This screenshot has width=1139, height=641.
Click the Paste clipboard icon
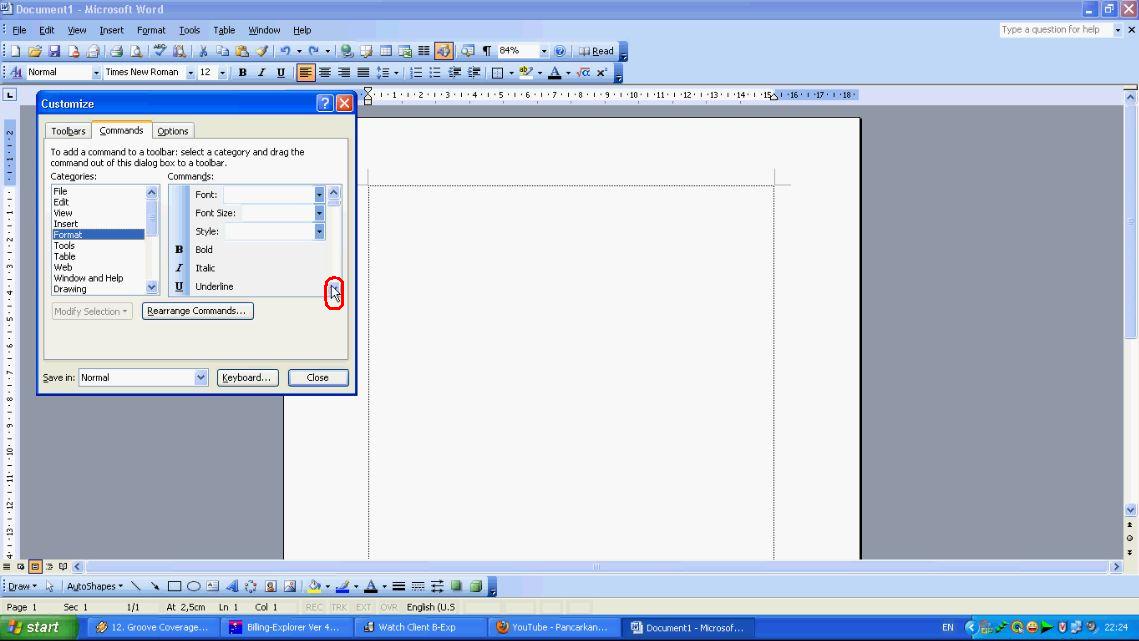pos(242,51)
